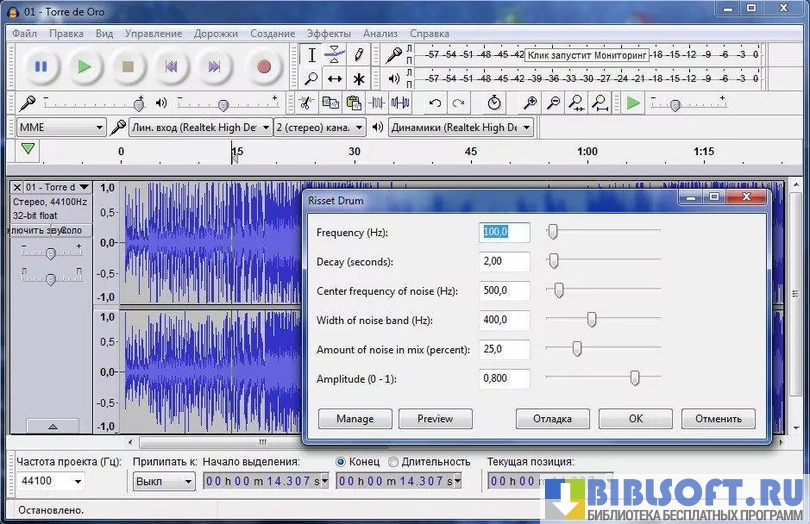
Task: Select the Длительность radio button
Action: point(393,462)
